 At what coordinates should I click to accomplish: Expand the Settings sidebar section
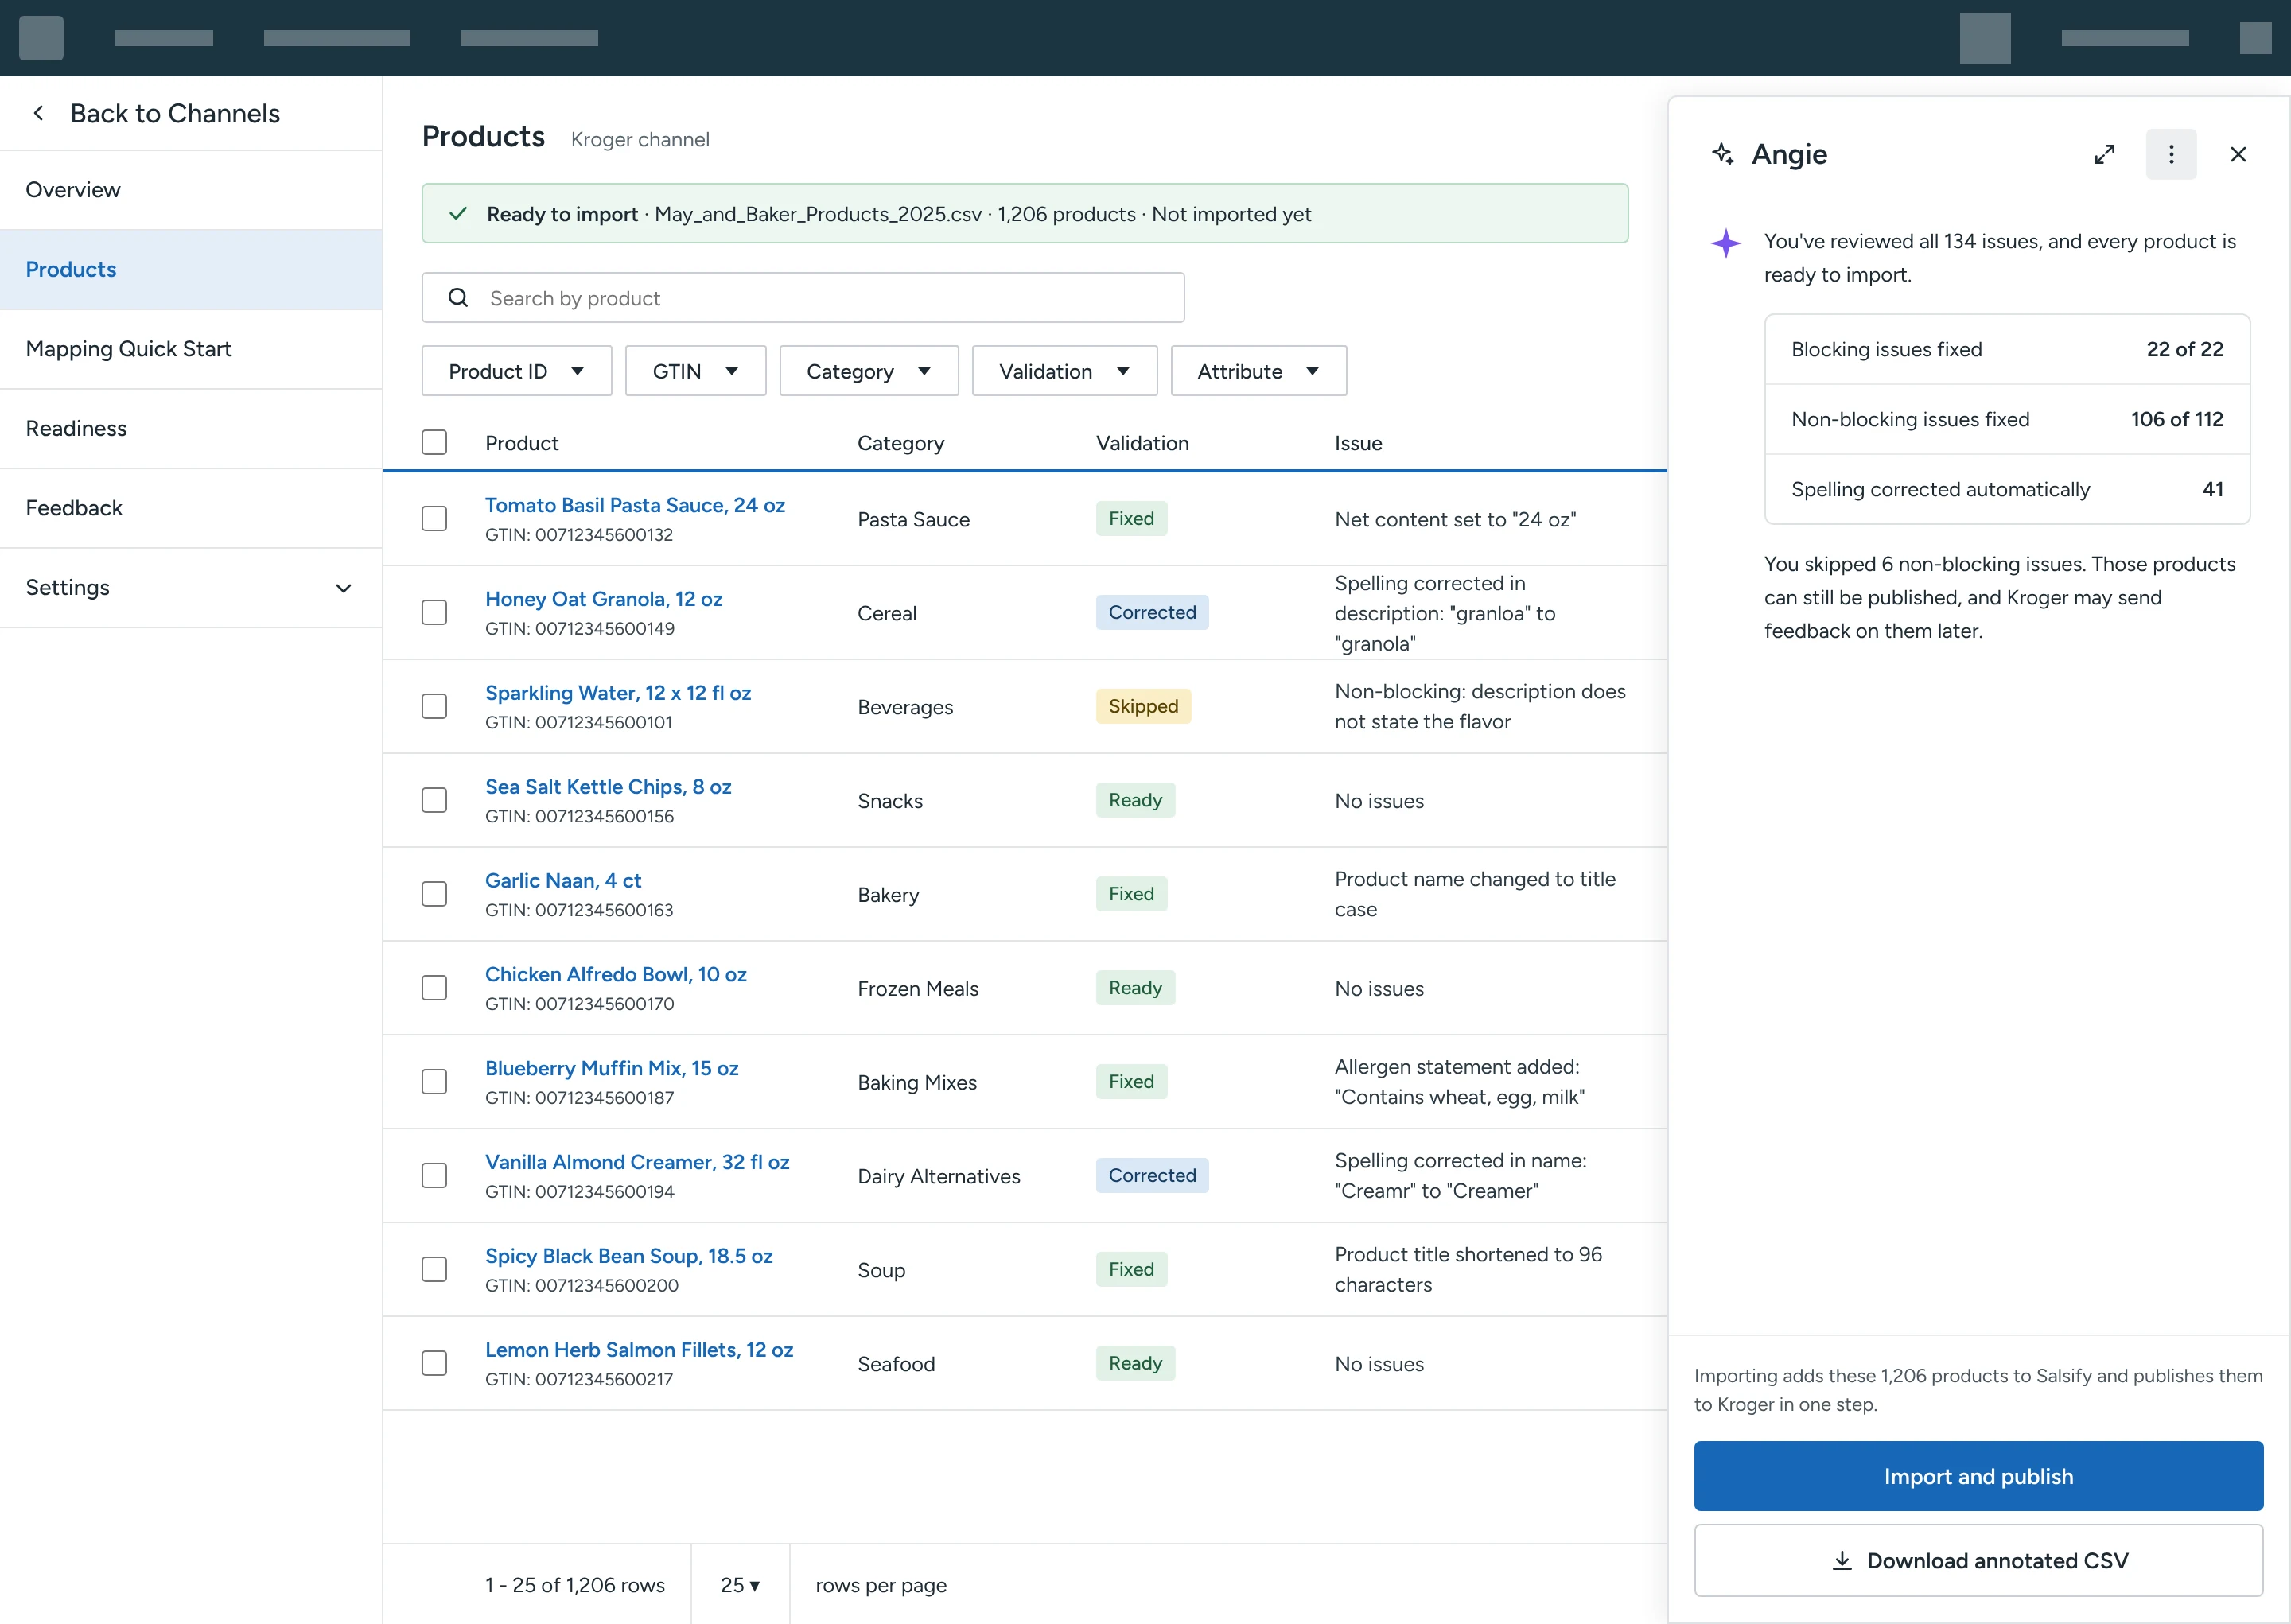tap(190, 588)
